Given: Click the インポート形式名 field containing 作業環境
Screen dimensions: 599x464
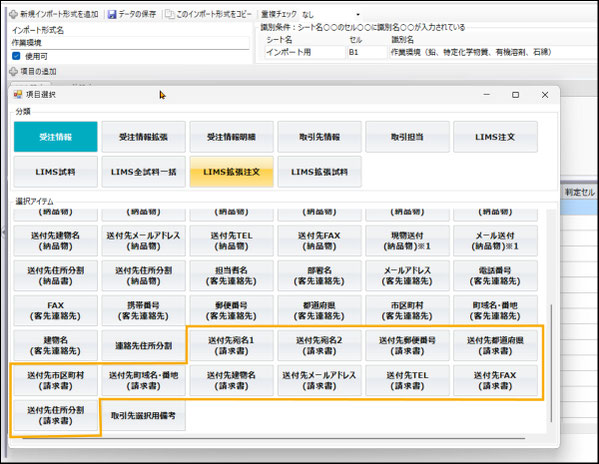Looking at the screenshot, I should tap(130, 43).
